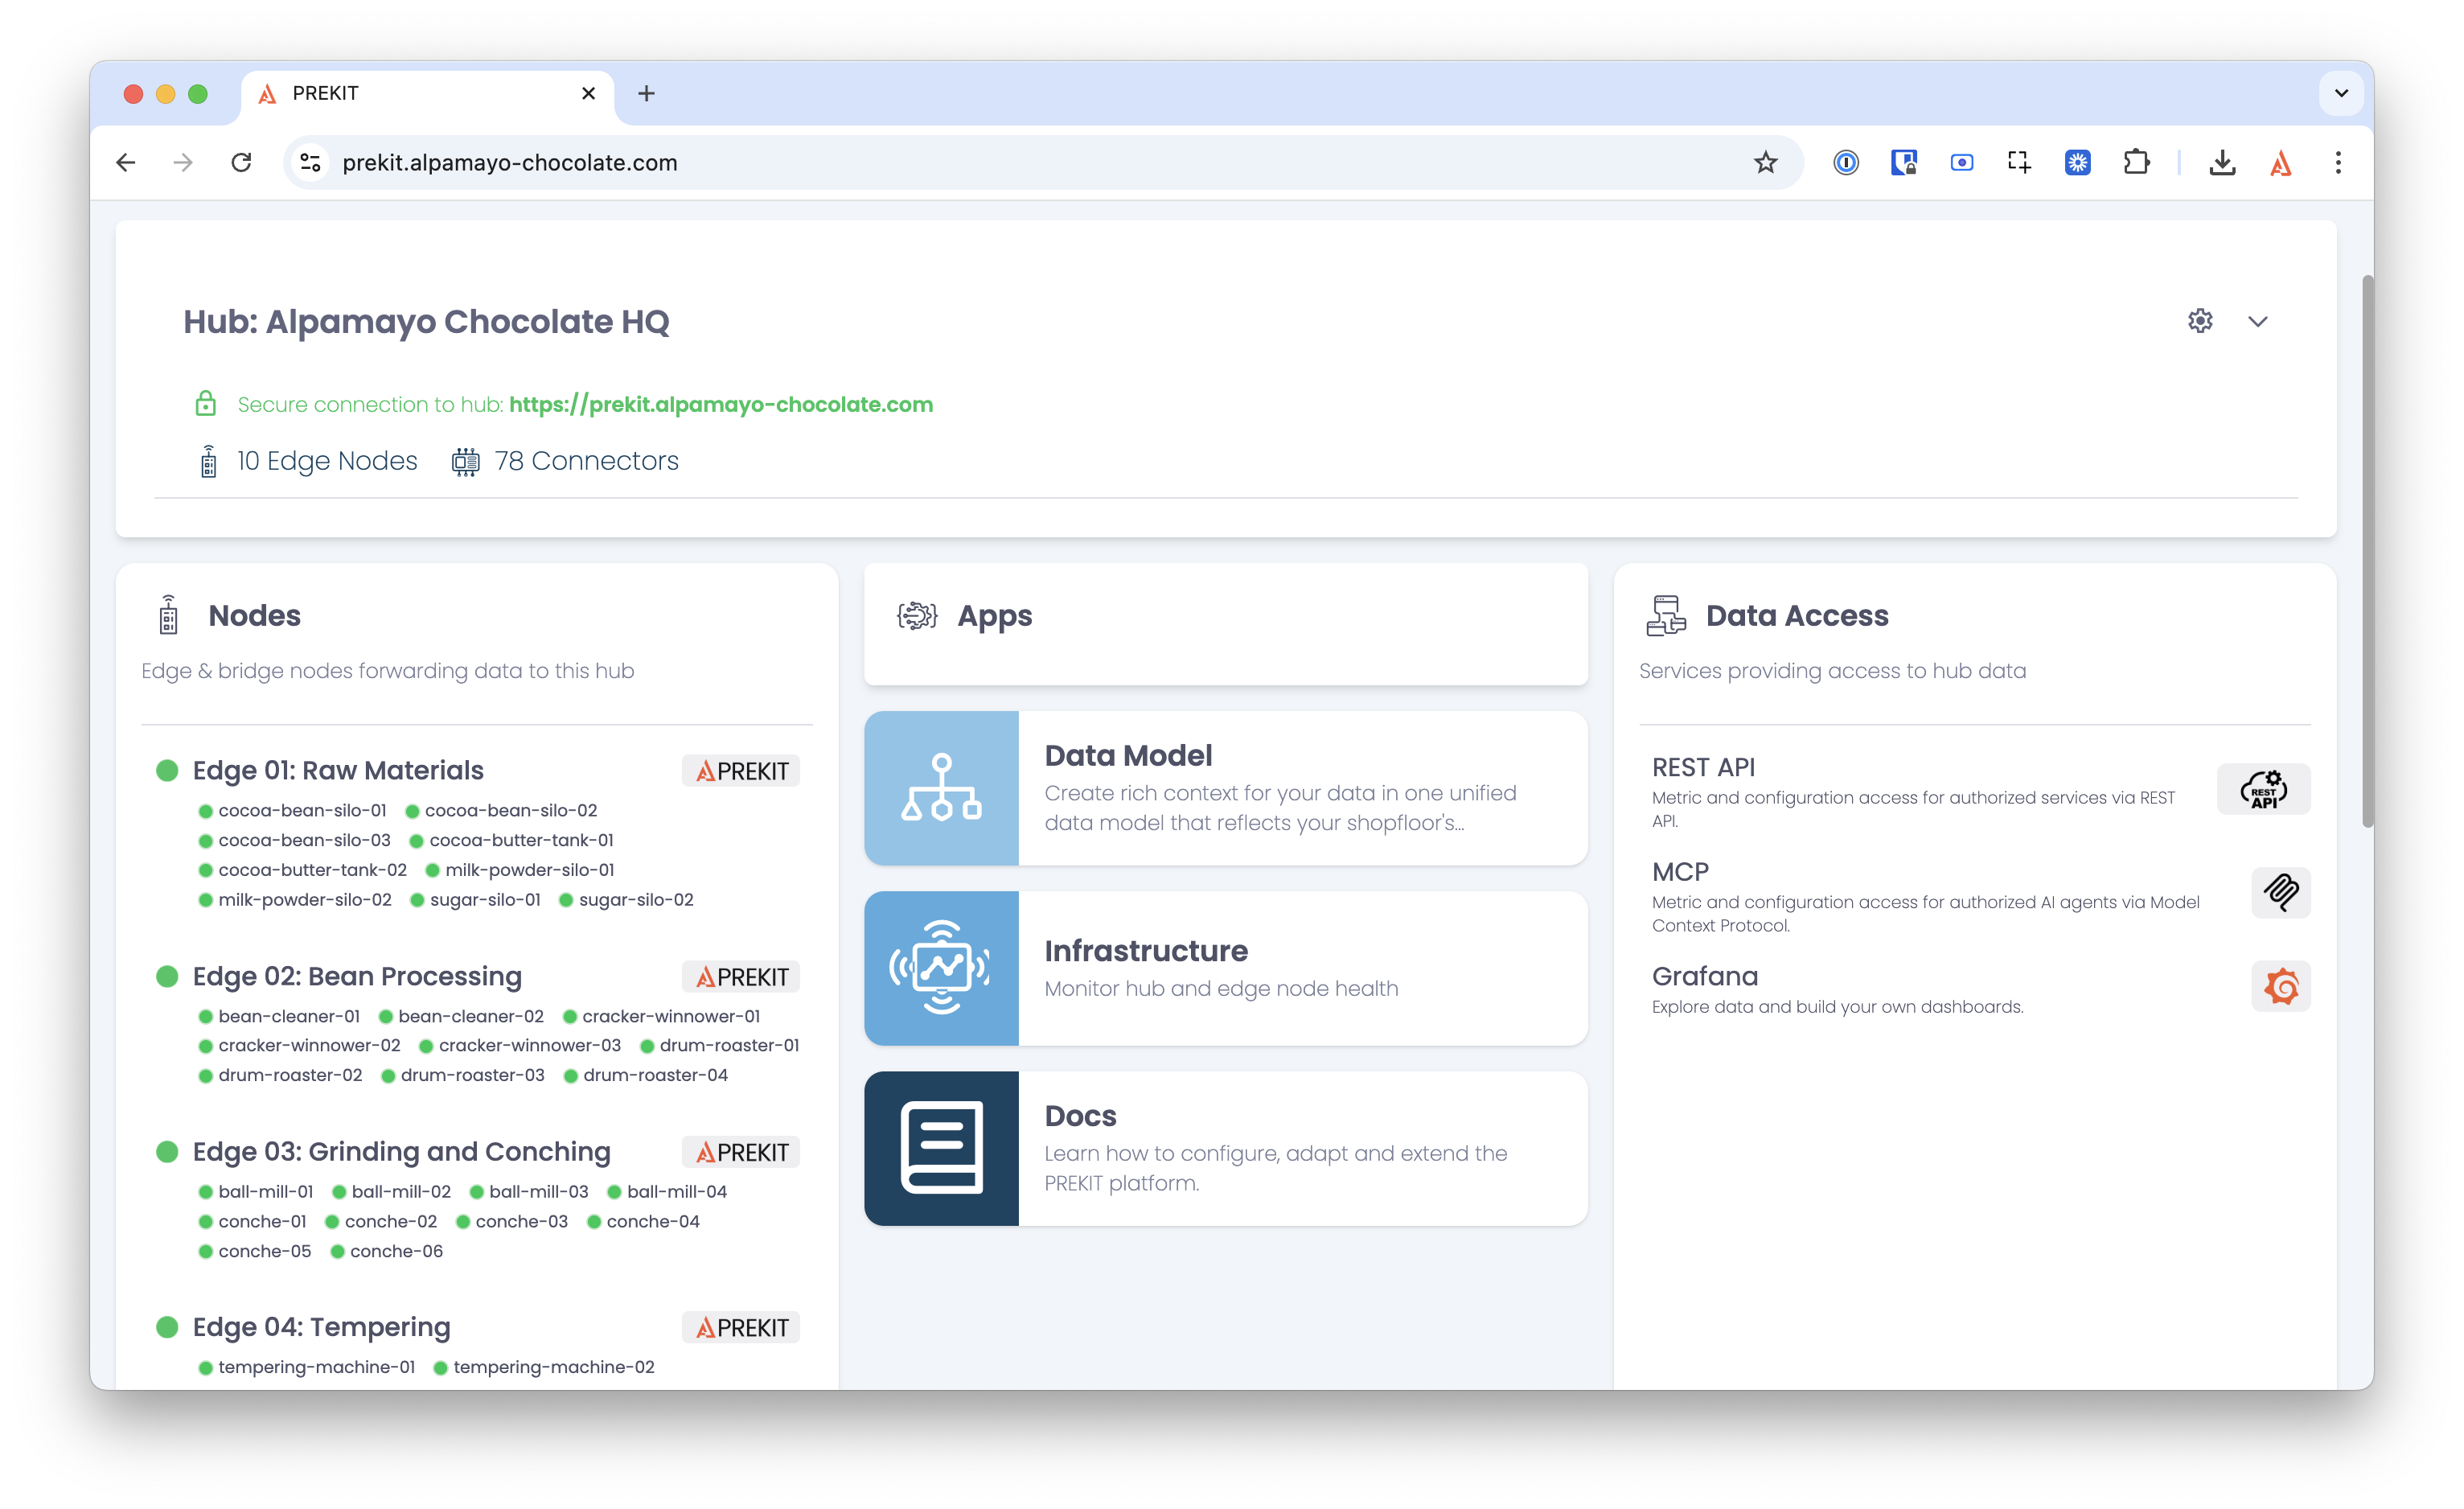
Task: Click the REST API cloud icon
Action: click(2263, 789)
